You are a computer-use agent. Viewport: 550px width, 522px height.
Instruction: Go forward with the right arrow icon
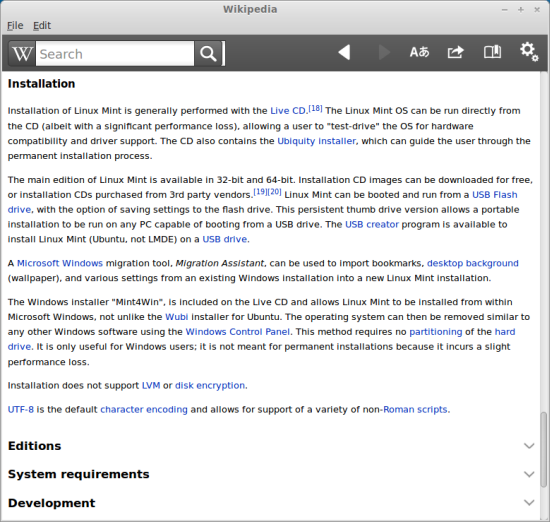point(384,53)
